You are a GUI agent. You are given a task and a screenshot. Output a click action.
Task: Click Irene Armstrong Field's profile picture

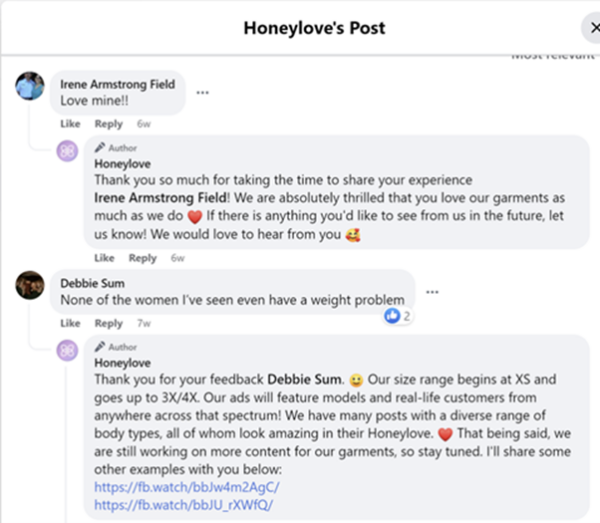[x=30, y=86]
